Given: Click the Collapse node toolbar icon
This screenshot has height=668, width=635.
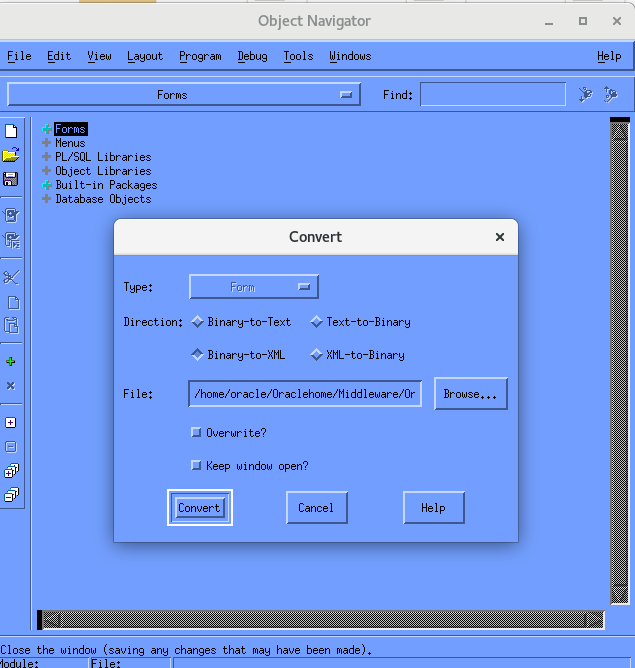Looking at the screenshot, I should (11, 446).
